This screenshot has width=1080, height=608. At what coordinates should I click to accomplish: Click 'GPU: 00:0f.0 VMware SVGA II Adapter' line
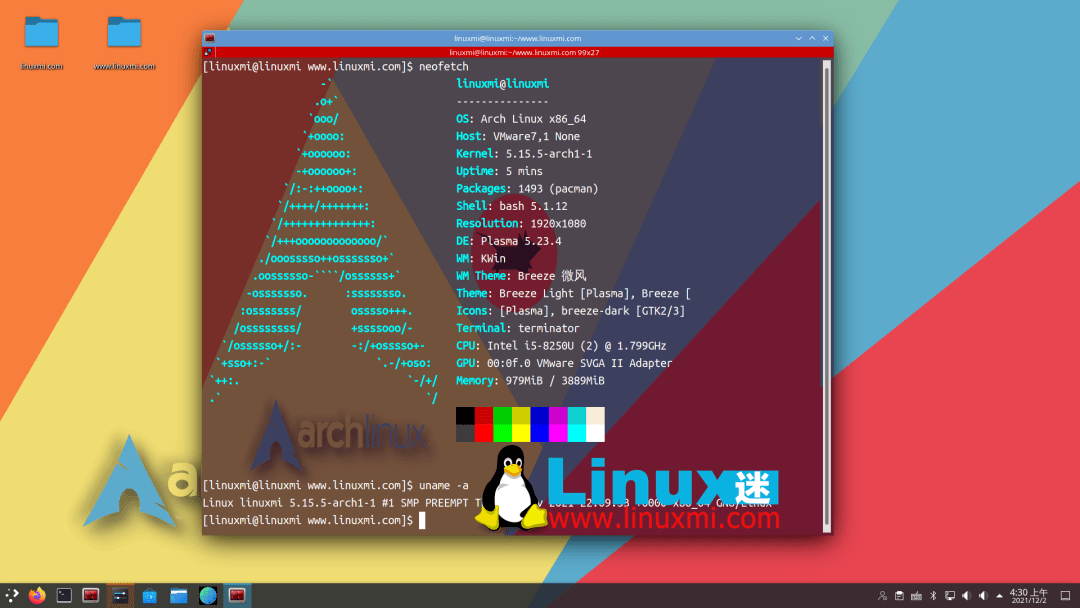click(x=564, y=364)
